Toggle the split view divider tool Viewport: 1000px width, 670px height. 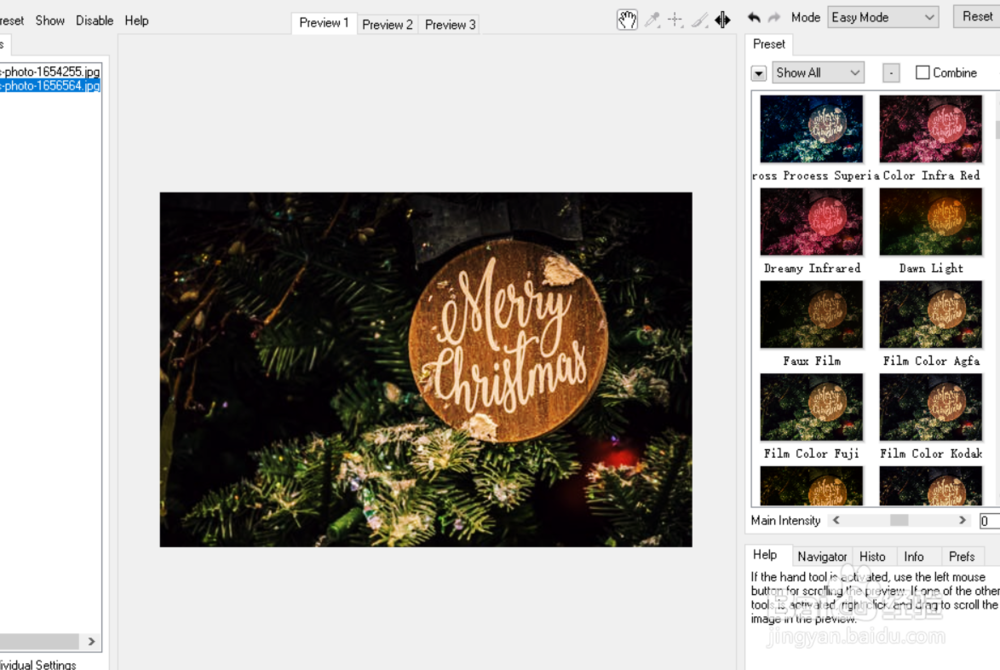(x=723, y=20)
